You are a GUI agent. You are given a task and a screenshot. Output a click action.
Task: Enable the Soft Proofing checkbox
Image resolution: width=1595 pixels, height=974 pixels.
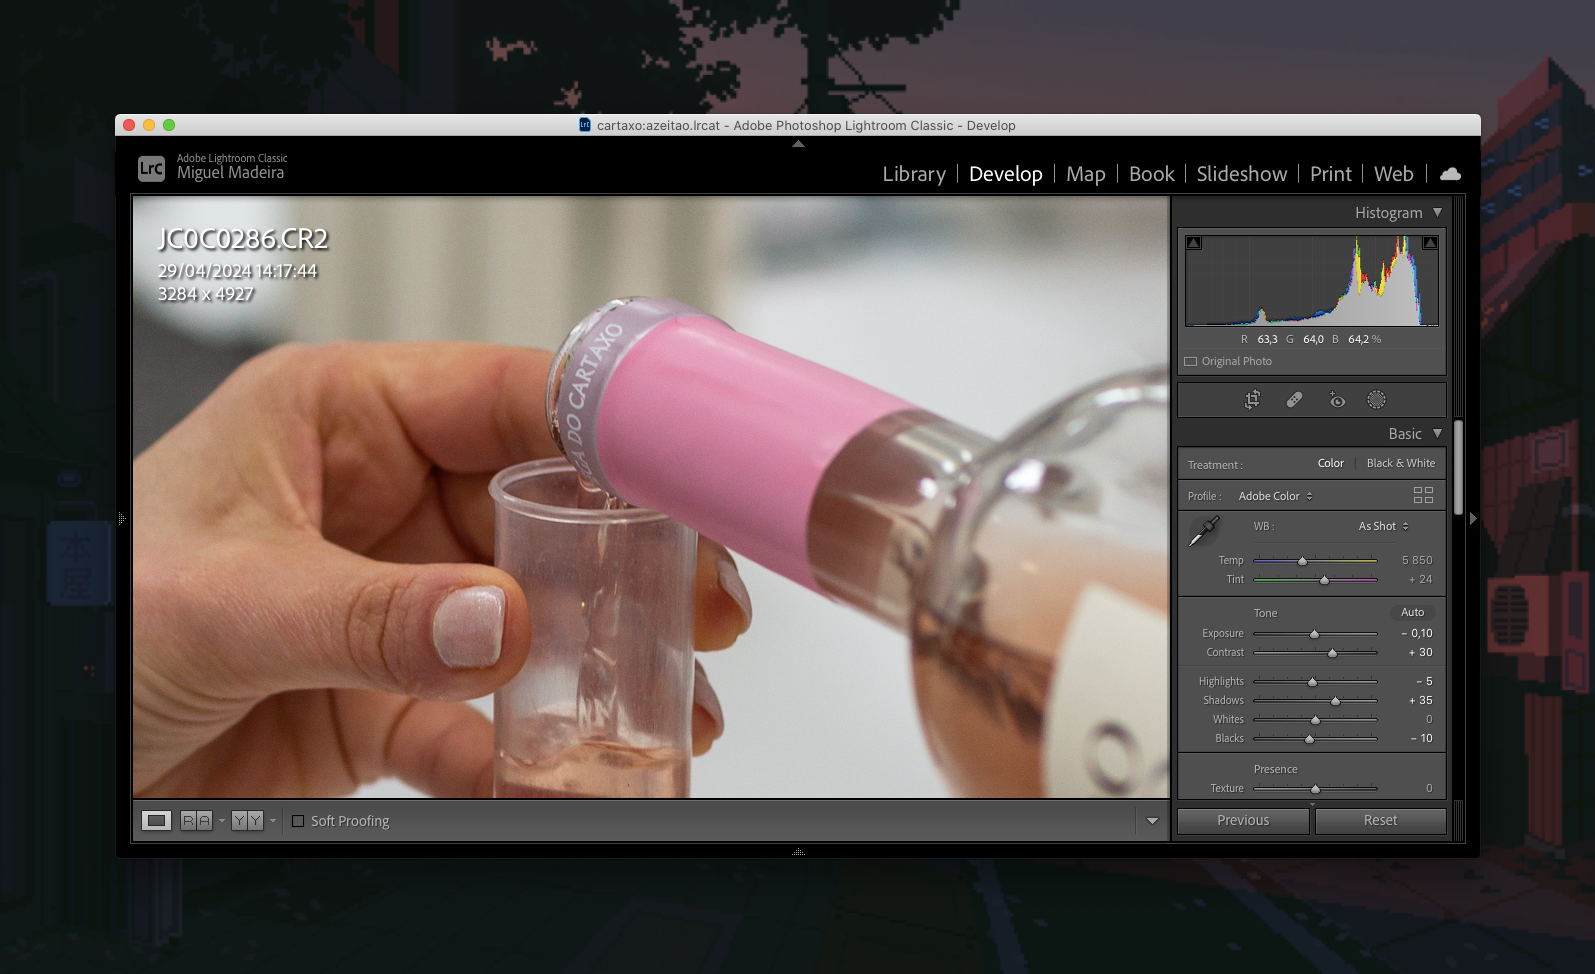(x=298, y=821)
